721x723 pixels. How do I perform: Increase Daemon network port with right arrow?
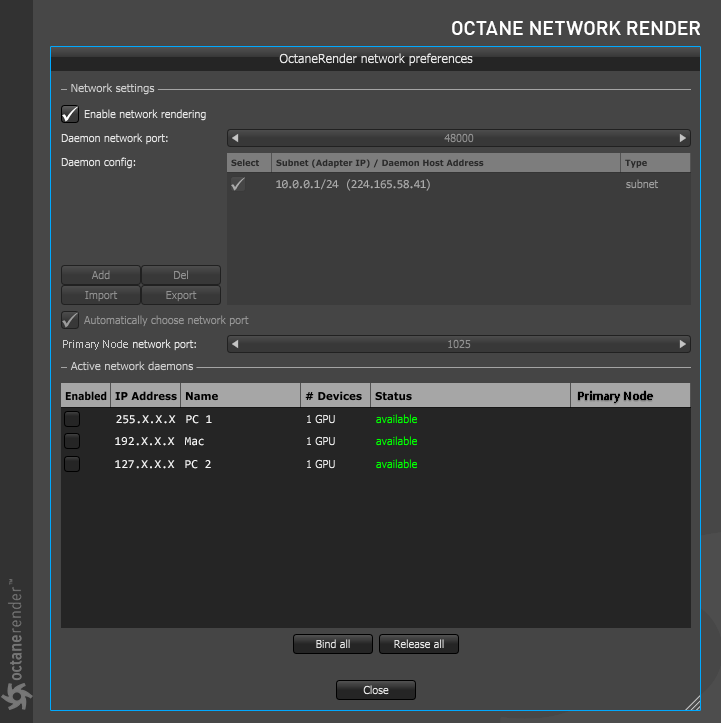(x=682, y=138)
